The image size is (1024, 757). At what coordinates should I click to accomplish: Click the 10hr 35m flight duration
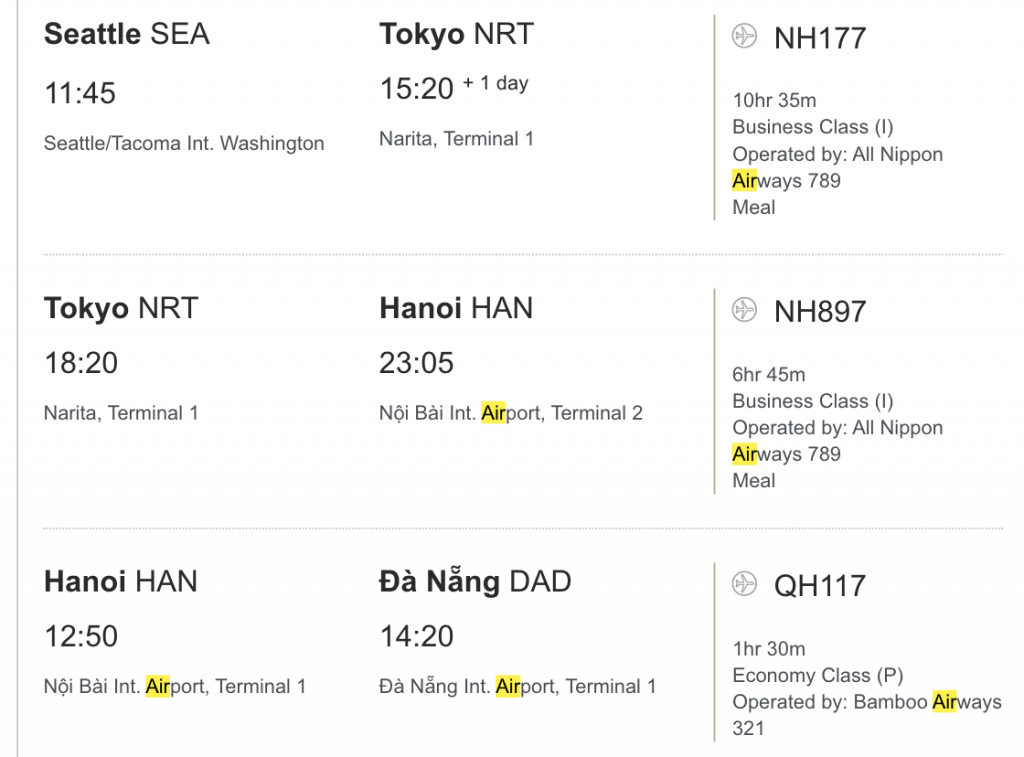(774, 100)
